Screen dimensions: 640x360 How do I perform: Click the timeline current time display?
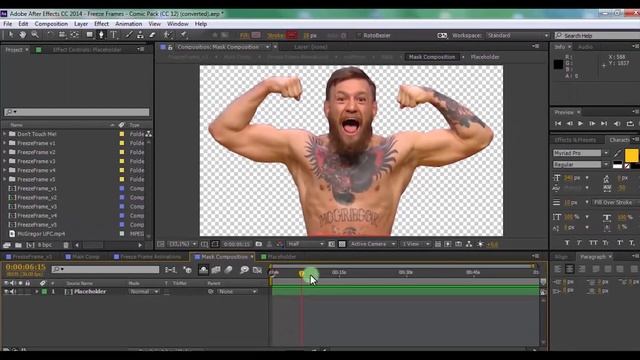coord(26,267)
